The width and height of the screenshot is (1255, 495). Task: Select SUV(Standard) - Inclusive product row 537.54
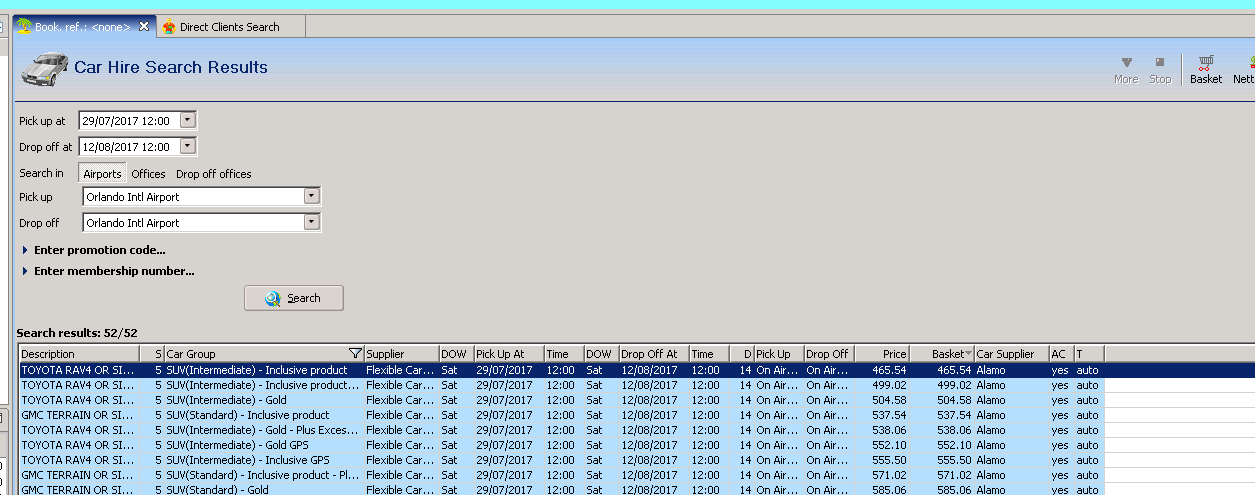tap(560, 415)
